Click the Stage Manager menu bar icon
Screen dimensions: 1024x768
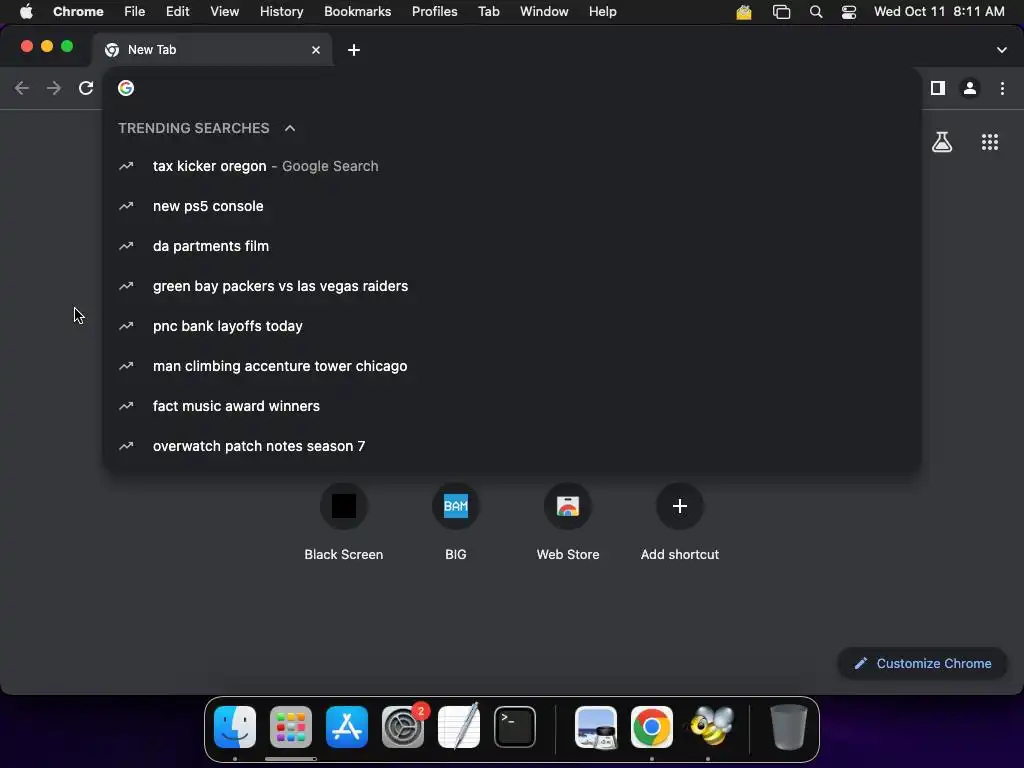(782, 12)
